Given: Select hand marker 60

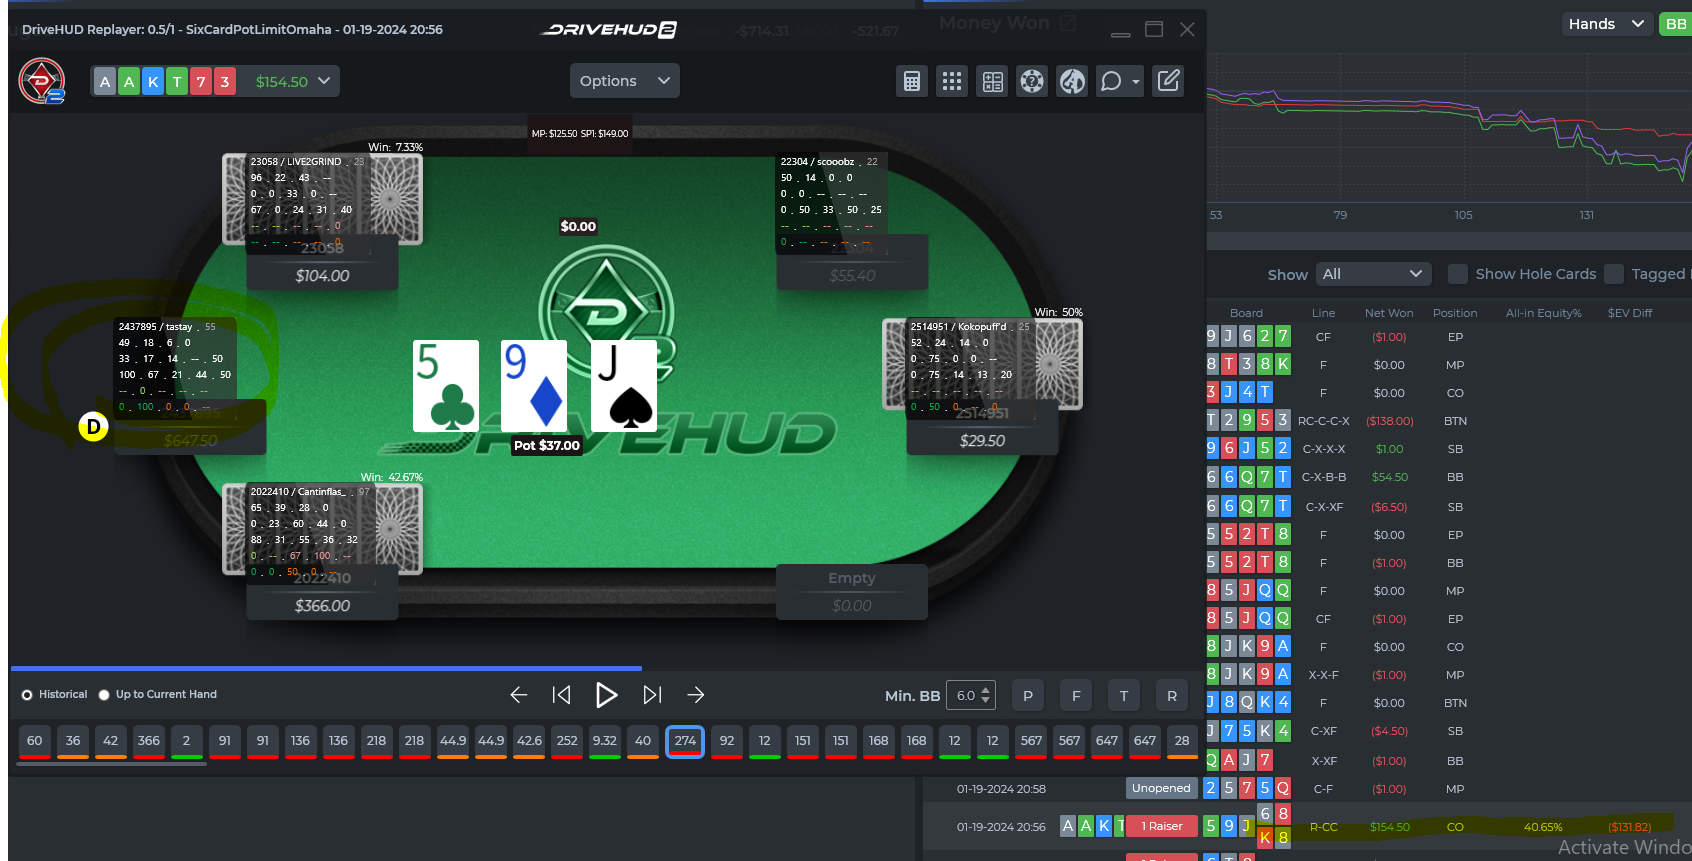Looking at the screenshot, I should pos(35,742).
